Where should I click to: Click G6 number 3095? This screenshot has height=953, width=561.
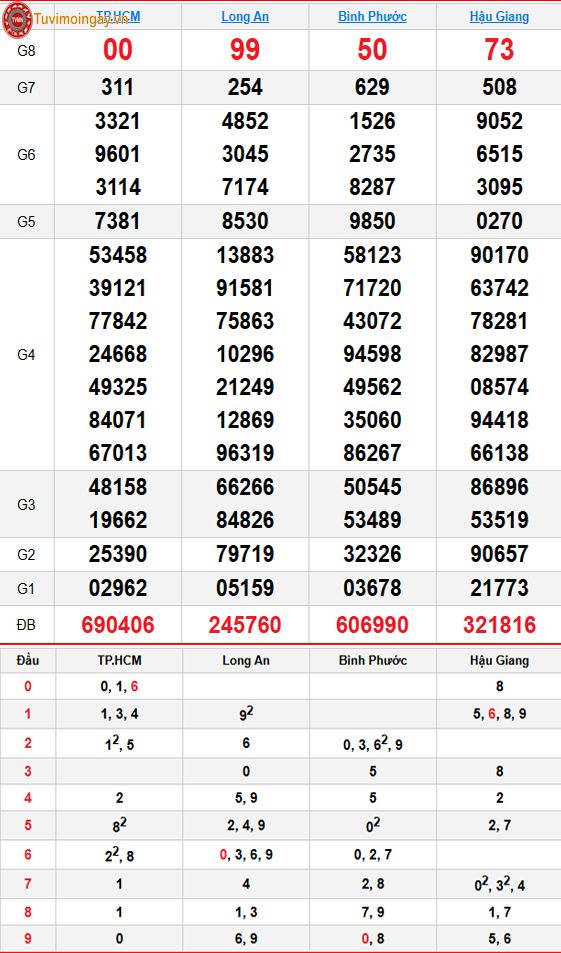(499, 187)
